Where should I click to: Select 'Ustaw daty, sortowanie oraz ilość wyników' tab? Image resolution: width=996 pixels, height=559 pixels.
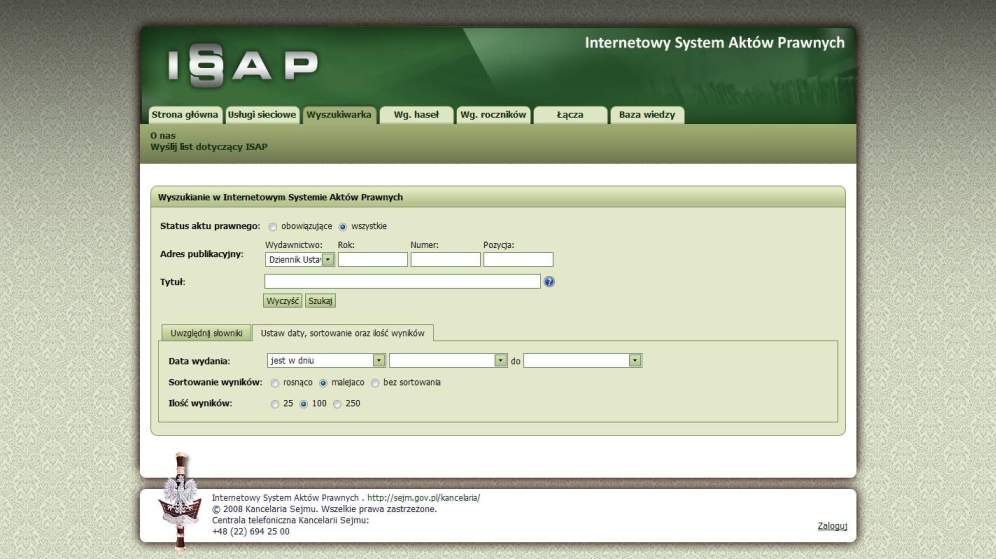pyautogui.click(x=342, y=333)
